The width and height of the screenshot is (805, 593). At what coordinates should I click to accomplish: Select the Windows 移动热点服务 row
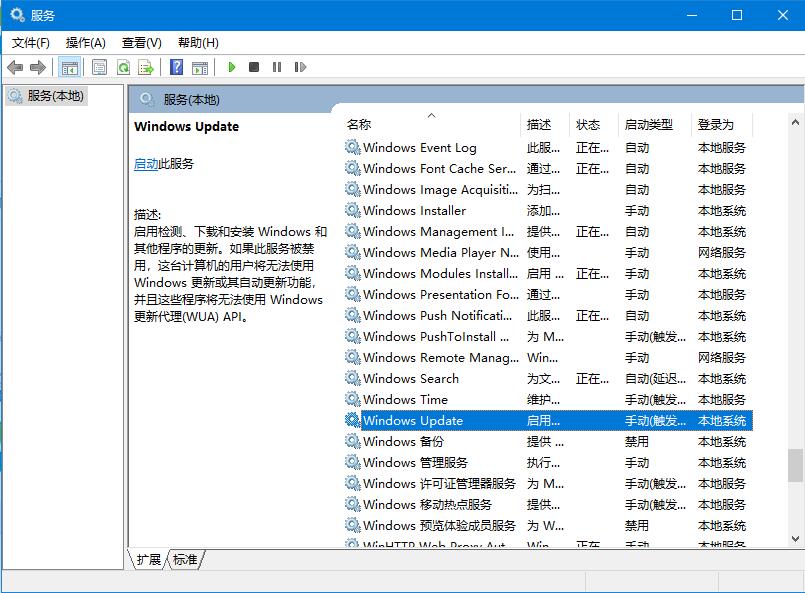pos(547,505)
